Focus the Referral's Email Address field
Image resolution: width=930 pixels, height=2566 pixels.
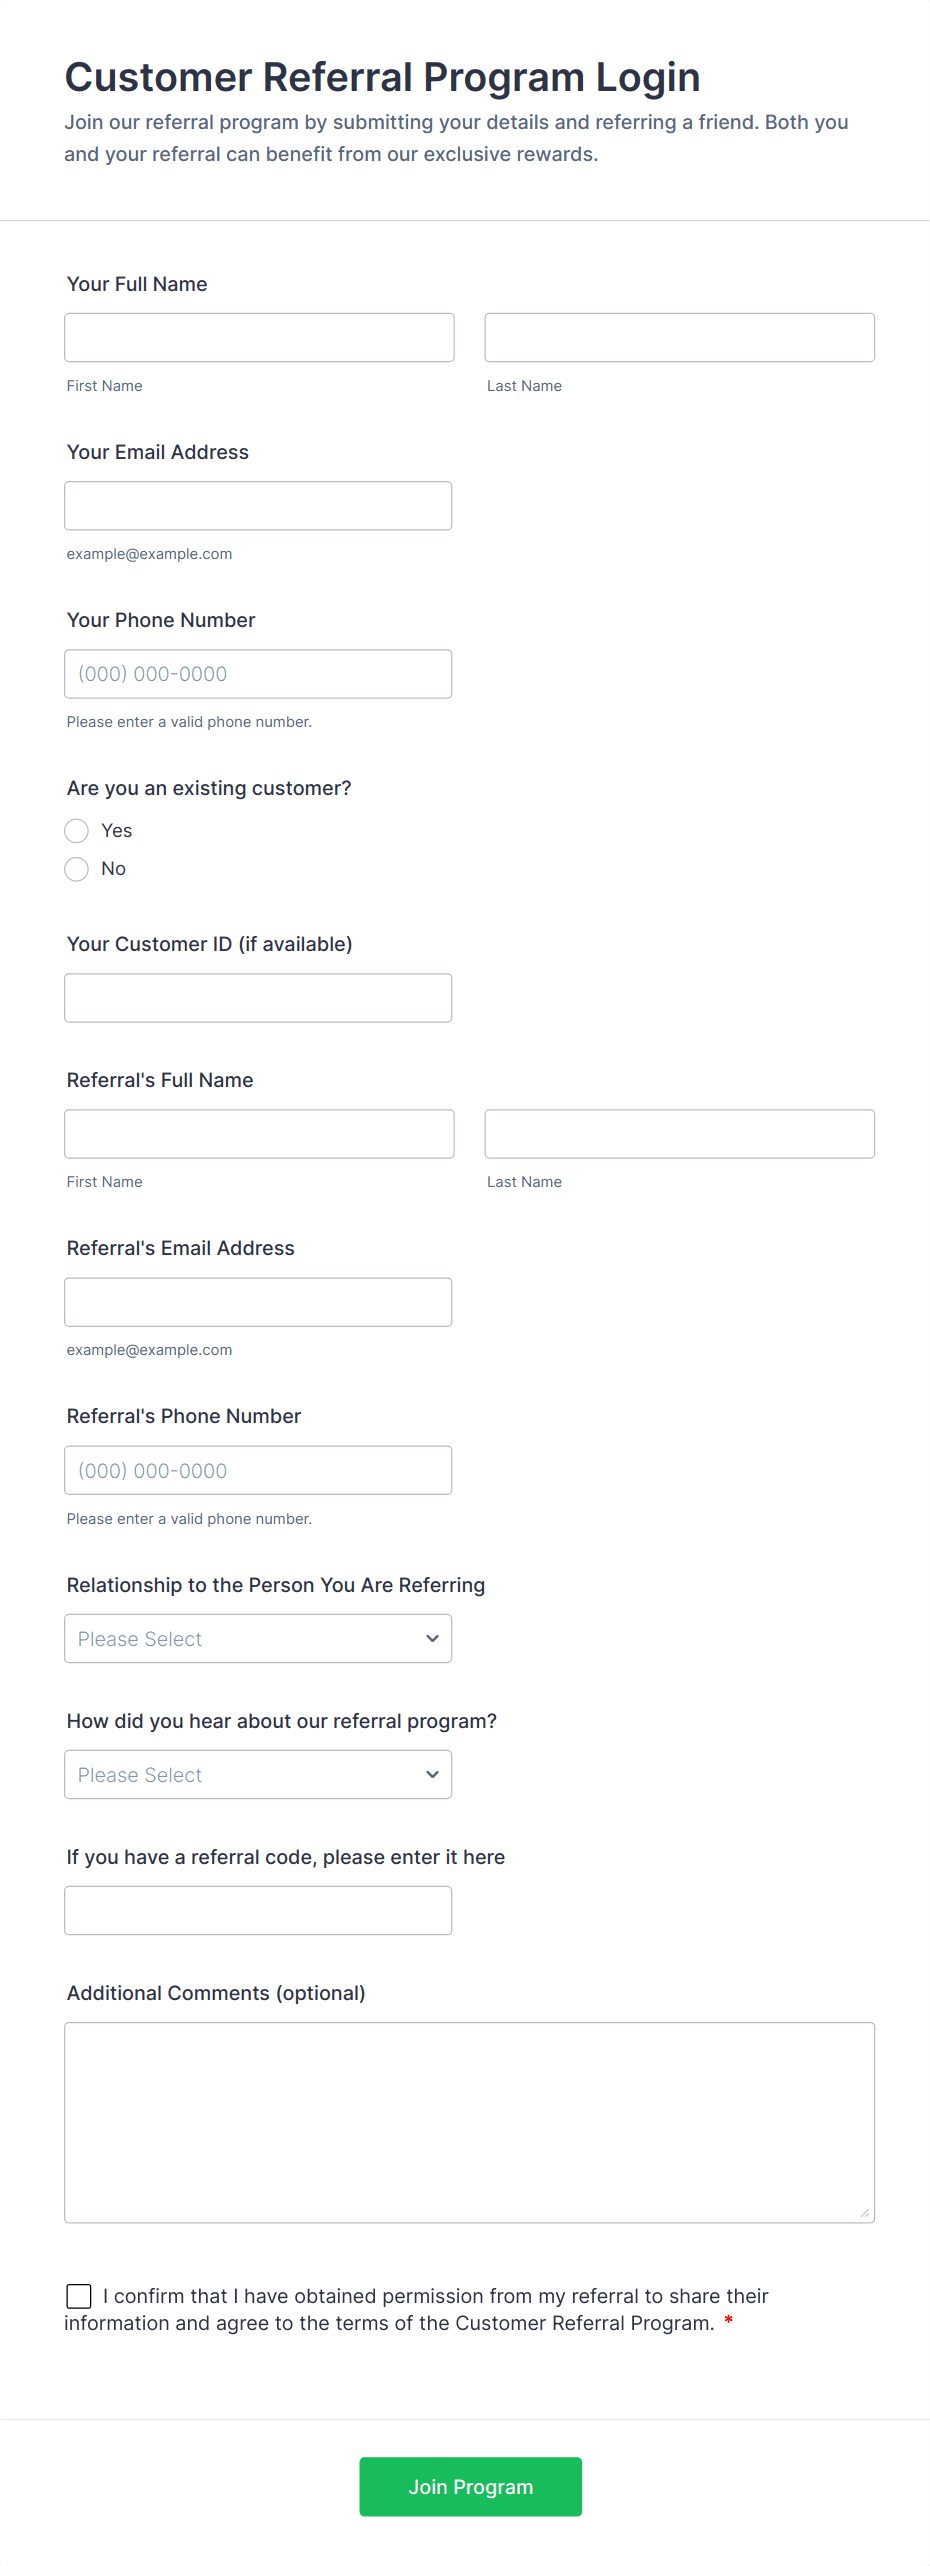(257, 1302)
